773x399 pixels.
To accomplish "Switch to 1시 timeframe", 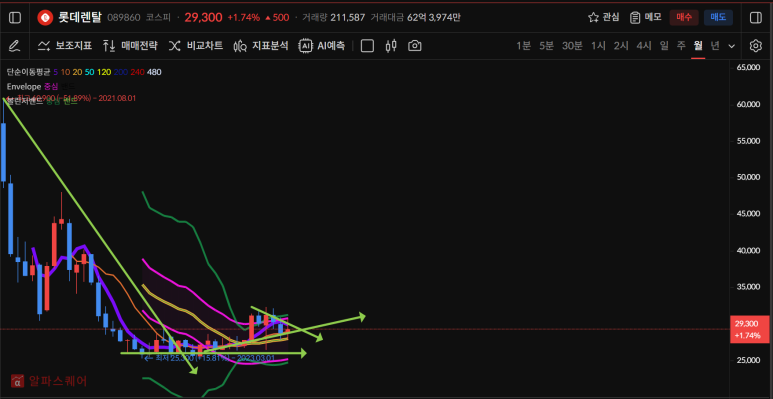I will 598,46.
